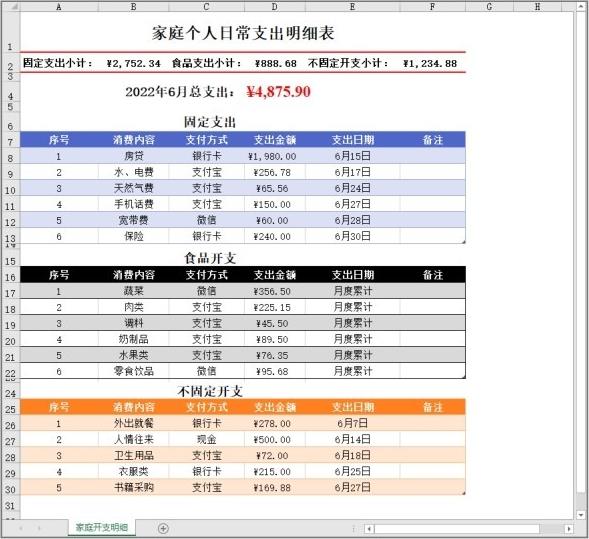Click the total ¥4,875.90 cell
Screen dimensions: 589x539
point(278,92)
